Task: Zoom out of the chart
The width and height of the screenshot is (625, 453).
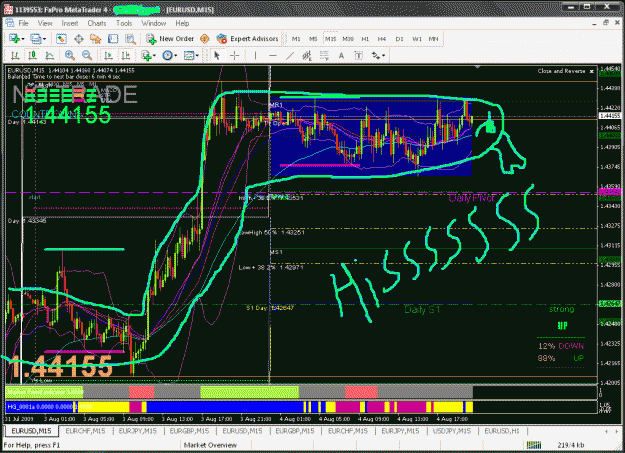Action: [87, 55]
